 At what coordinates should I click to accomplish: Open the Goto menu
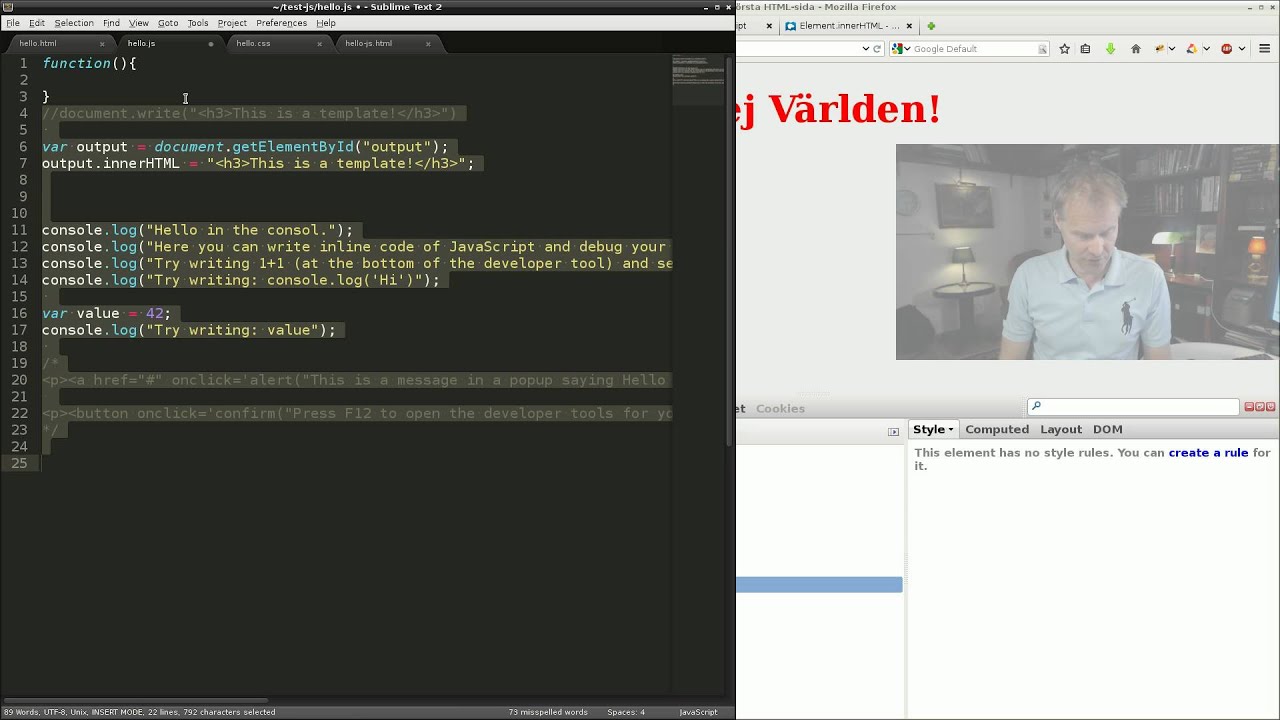coord(168,23)
